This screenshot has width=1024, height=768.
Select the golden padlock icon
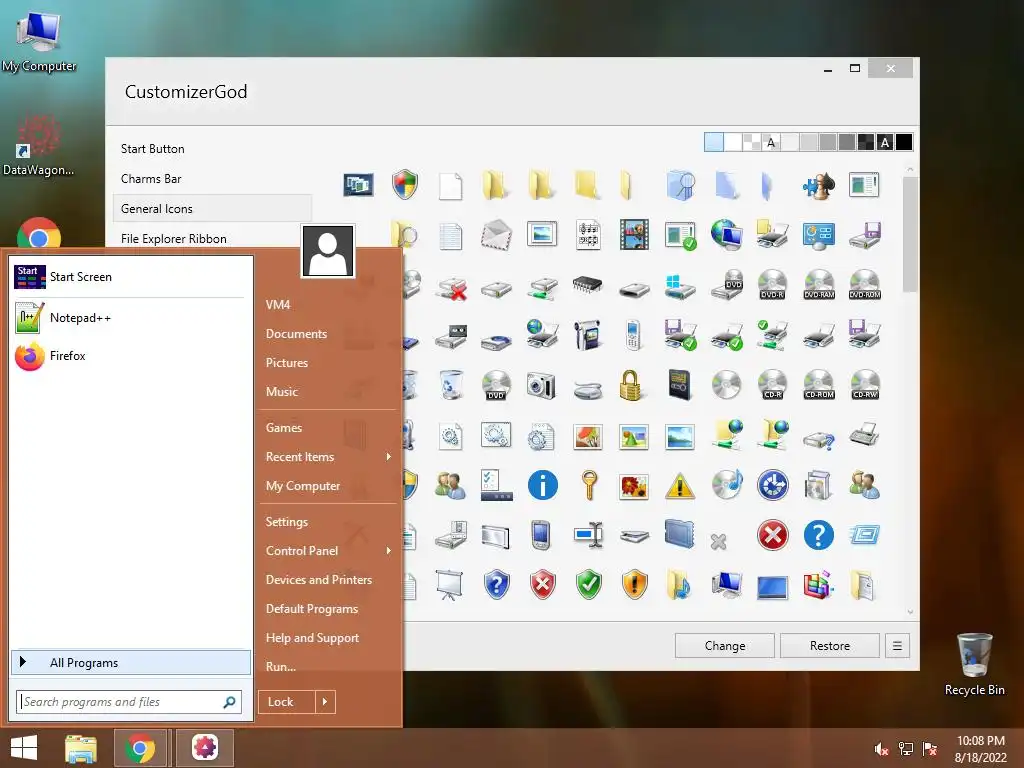point(630,385)
